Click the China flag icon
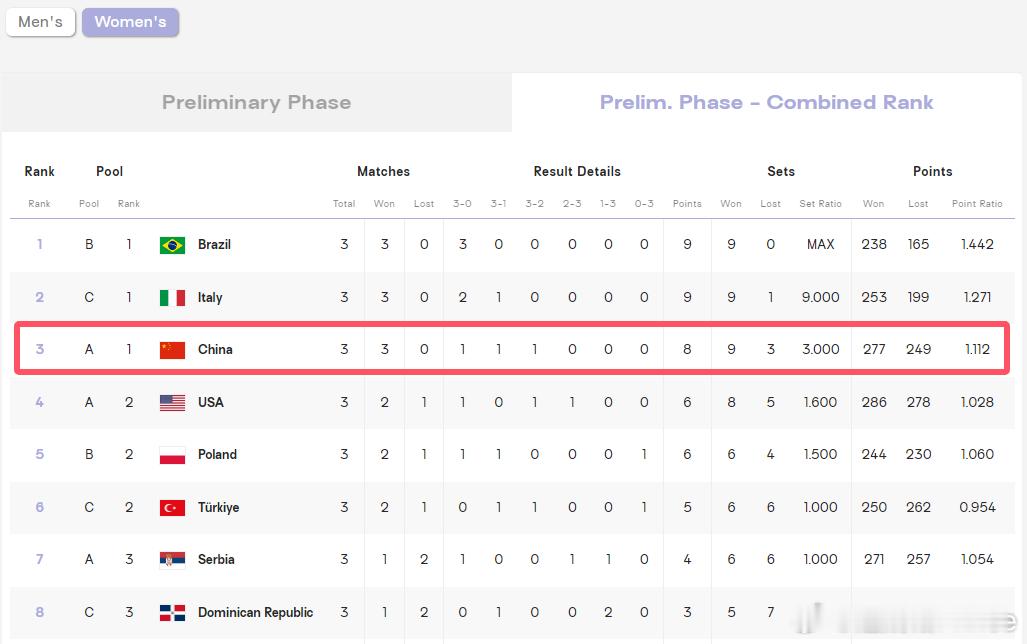1027x644 pixels. 172,350
